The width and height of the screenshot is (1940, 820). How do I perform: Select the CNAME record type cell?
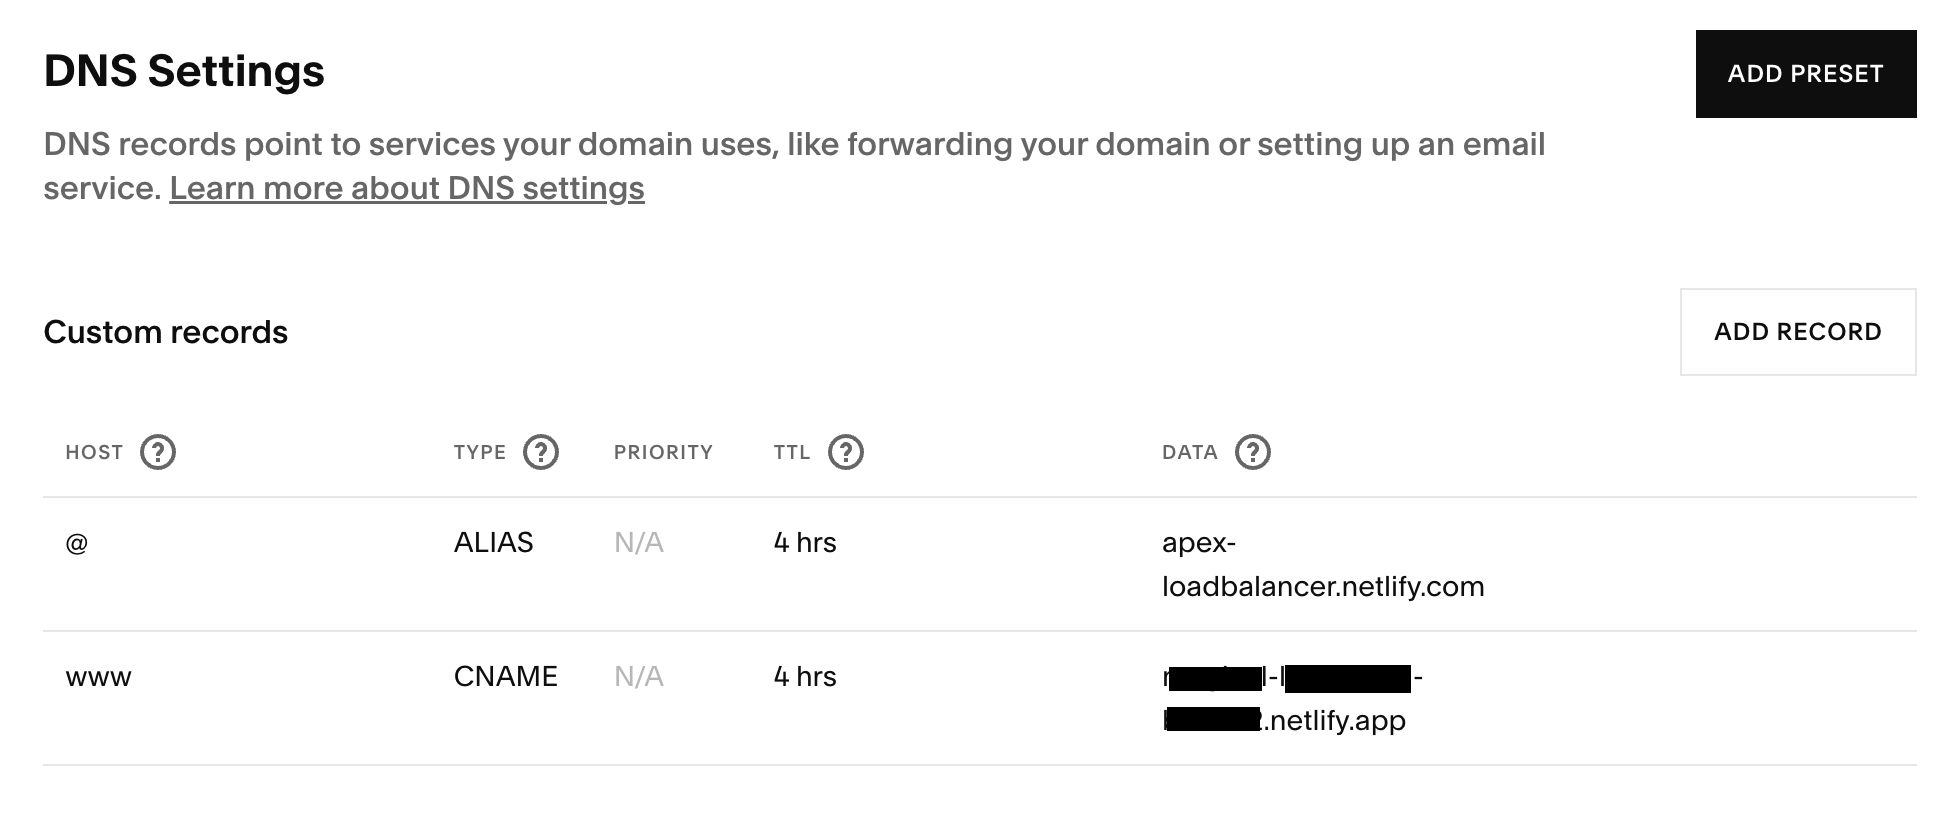tap(505, 676)
